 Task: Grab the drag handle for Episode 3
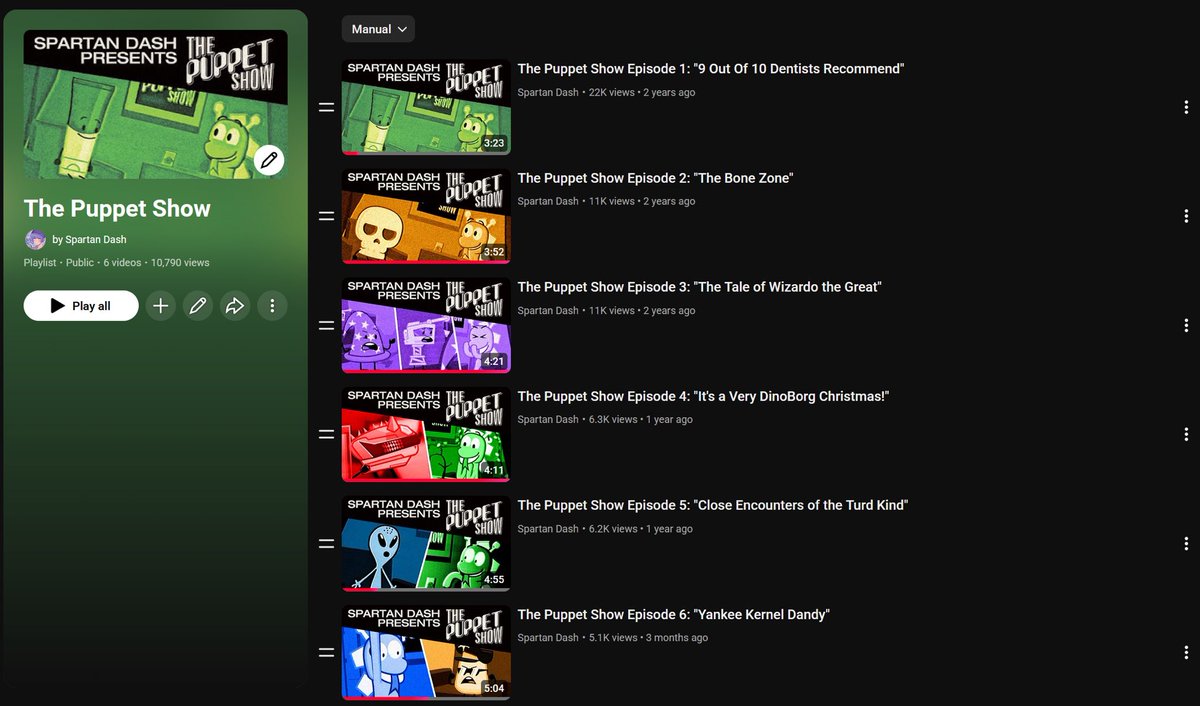coord(326,325)
